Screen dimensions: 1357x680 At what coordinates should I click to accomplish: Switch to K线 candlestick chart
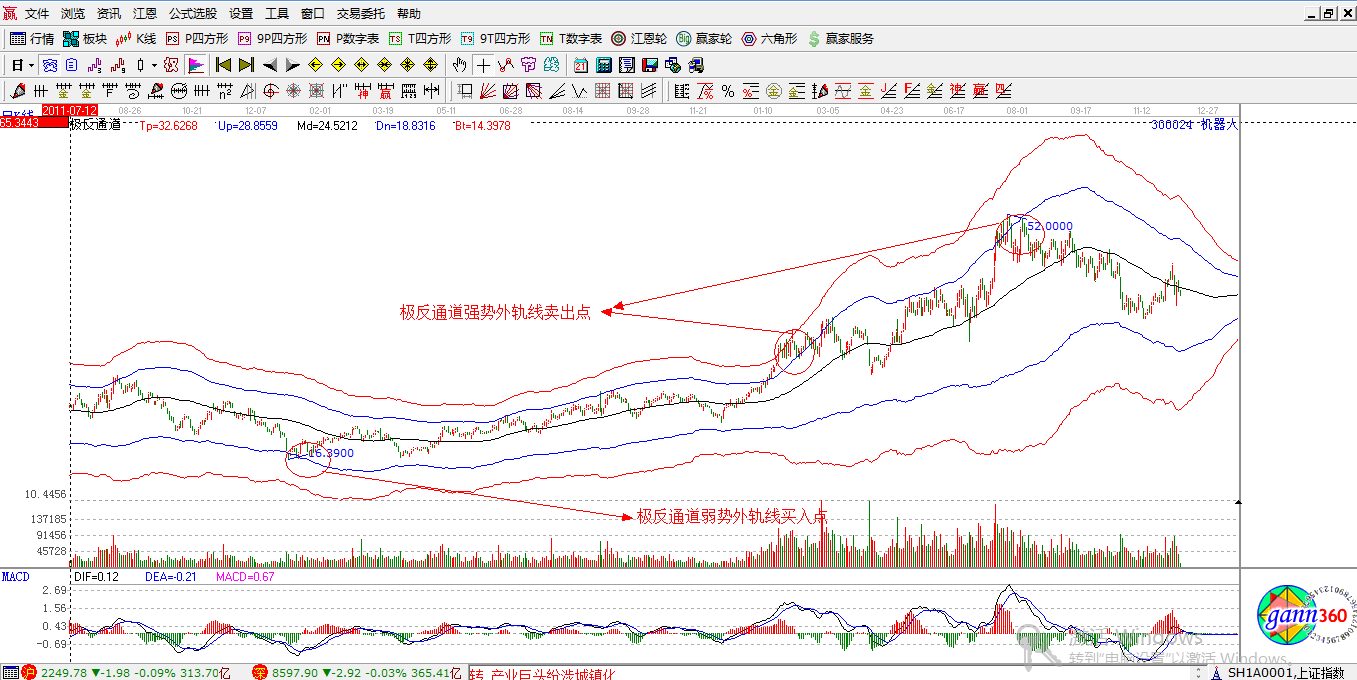tap(136, 39)
